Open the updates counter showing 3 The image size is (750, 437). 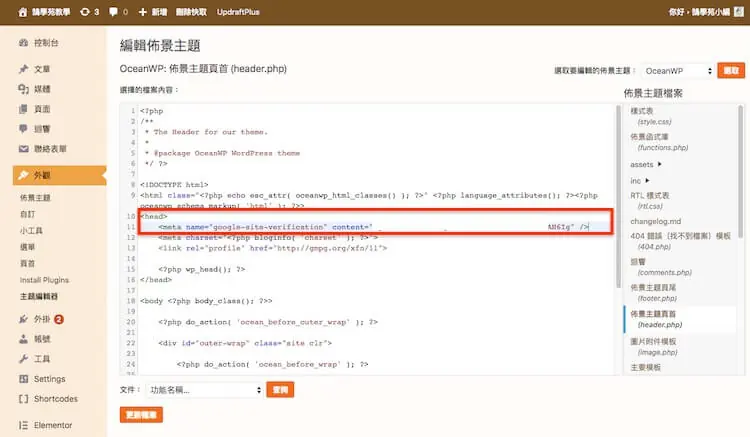[x=89, y=12]
